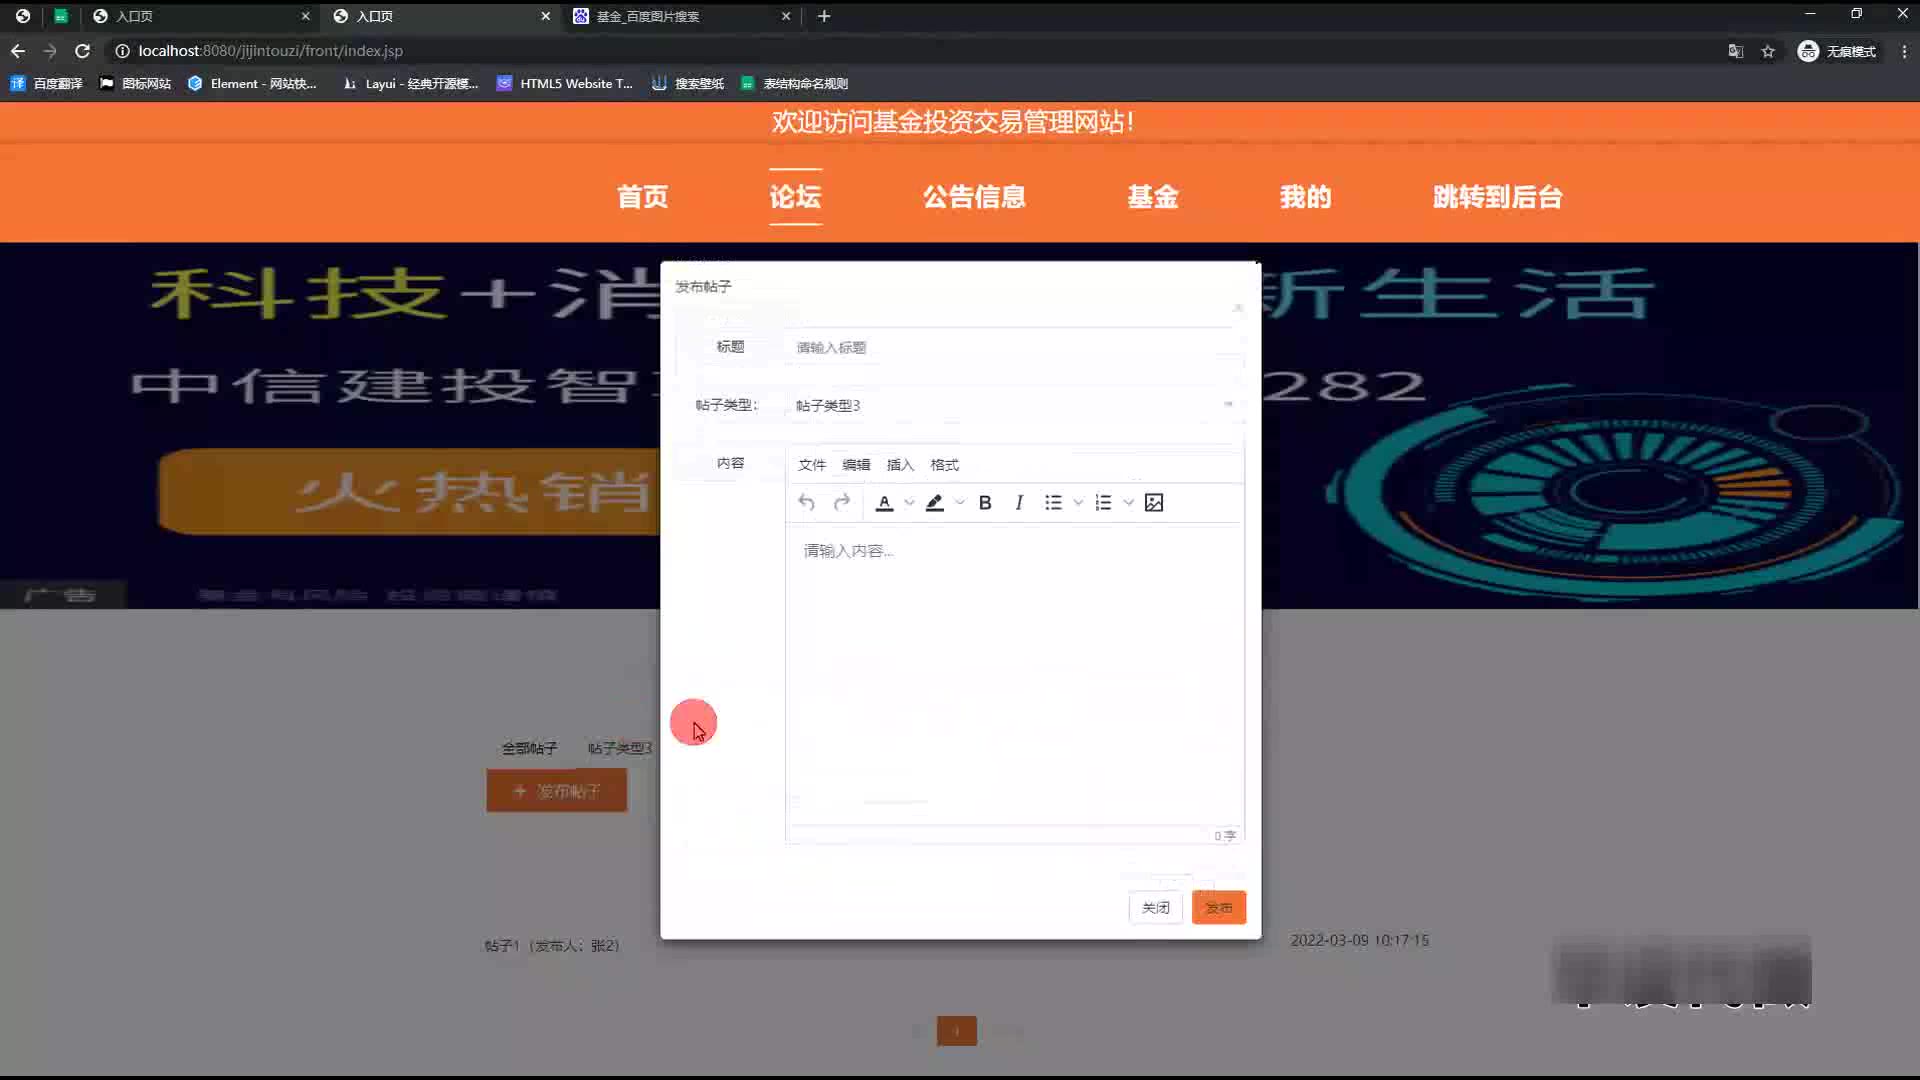Open post 帖子1 by 张2
This screenshot has width=1920, height=1080.
(552, 945)
